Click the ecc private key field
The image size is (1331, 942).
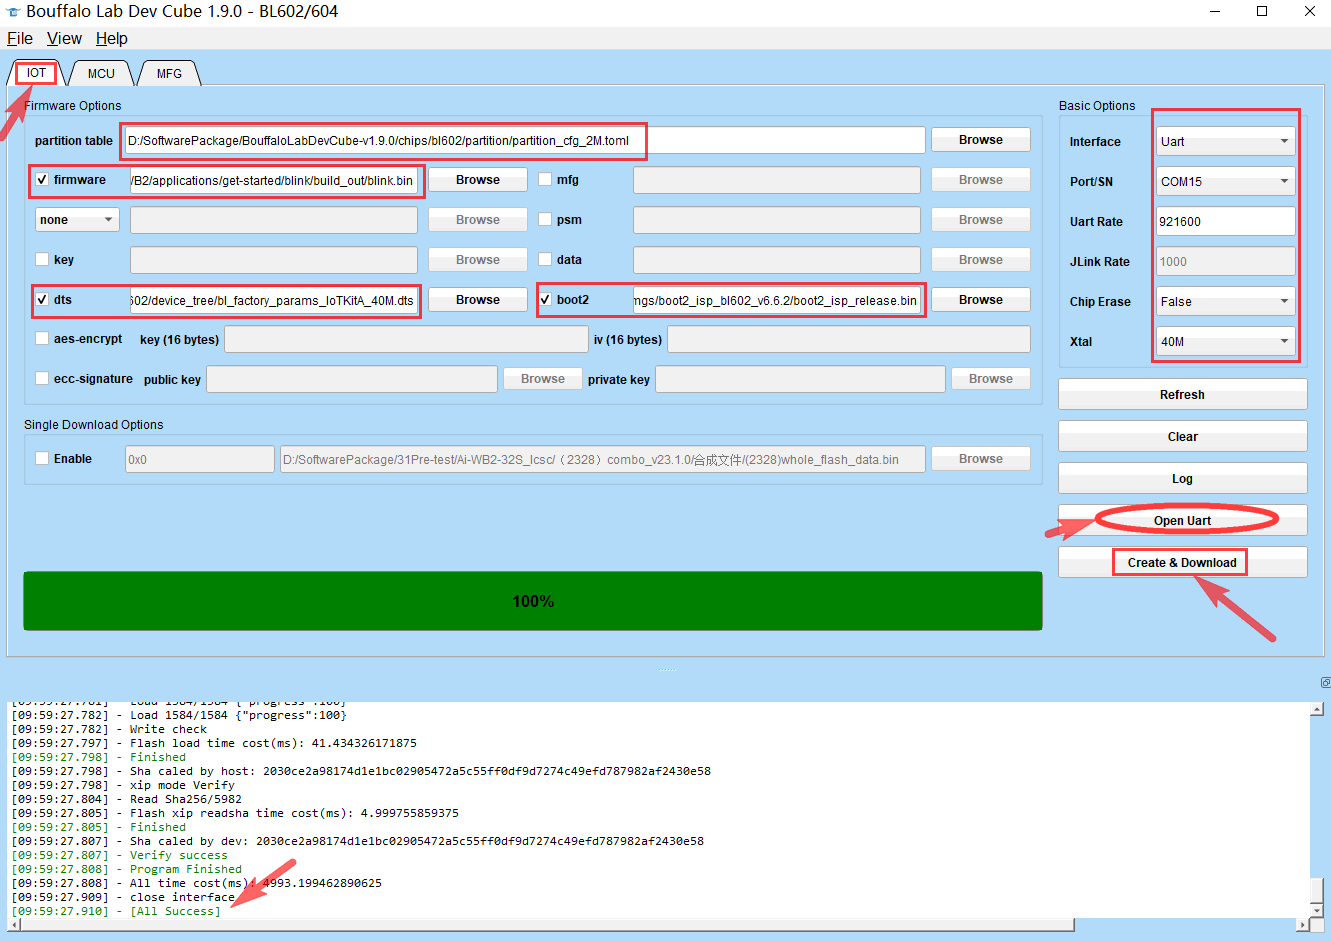(x=800, y=379)
